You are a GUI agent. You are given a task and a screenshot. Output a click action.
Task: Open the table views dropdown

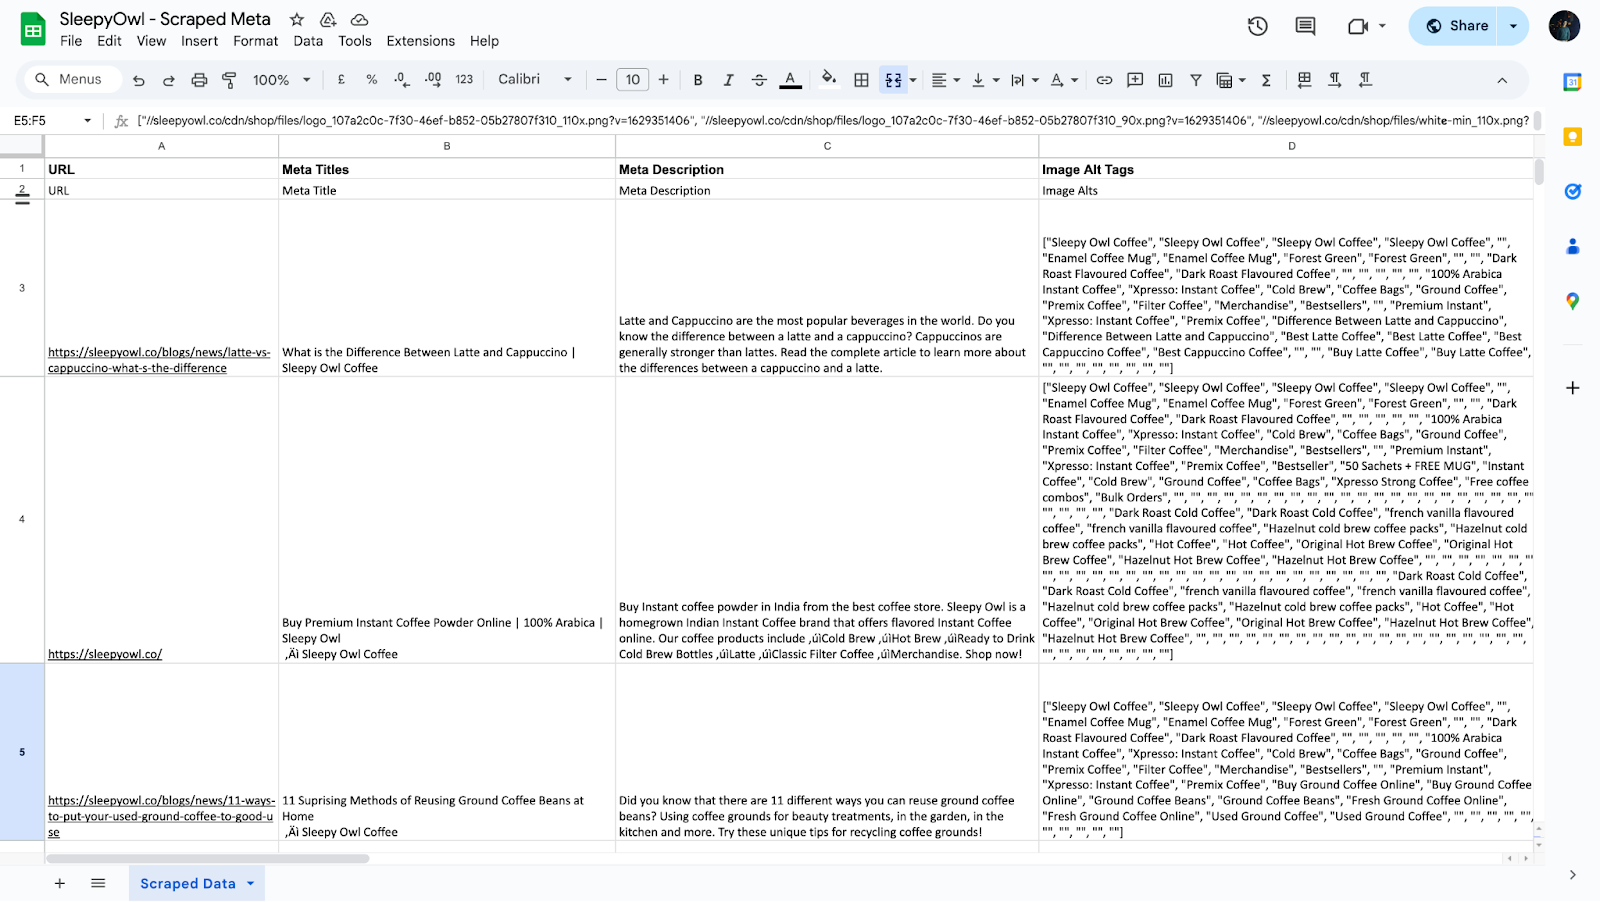[1231, 80]
